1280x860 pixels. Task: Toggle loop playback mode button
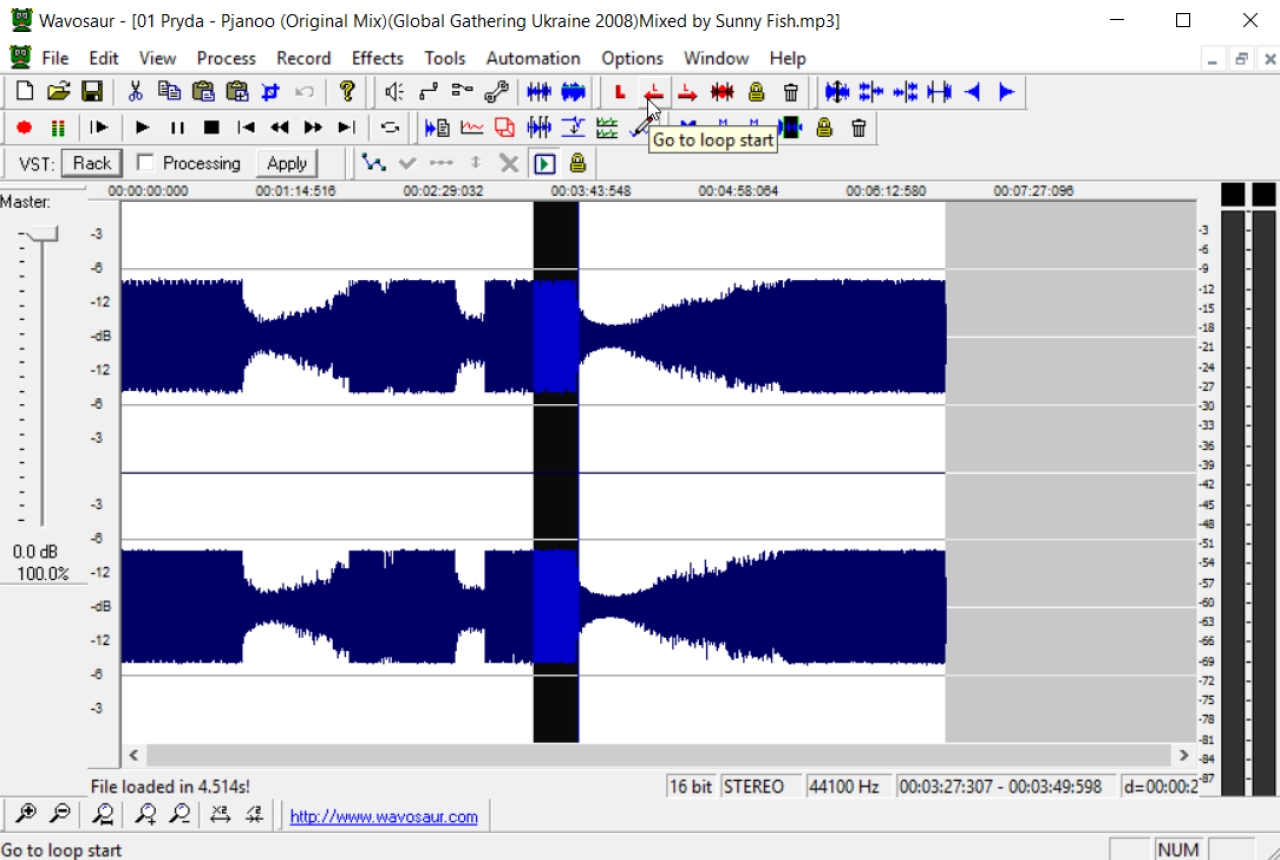(390, 127)
